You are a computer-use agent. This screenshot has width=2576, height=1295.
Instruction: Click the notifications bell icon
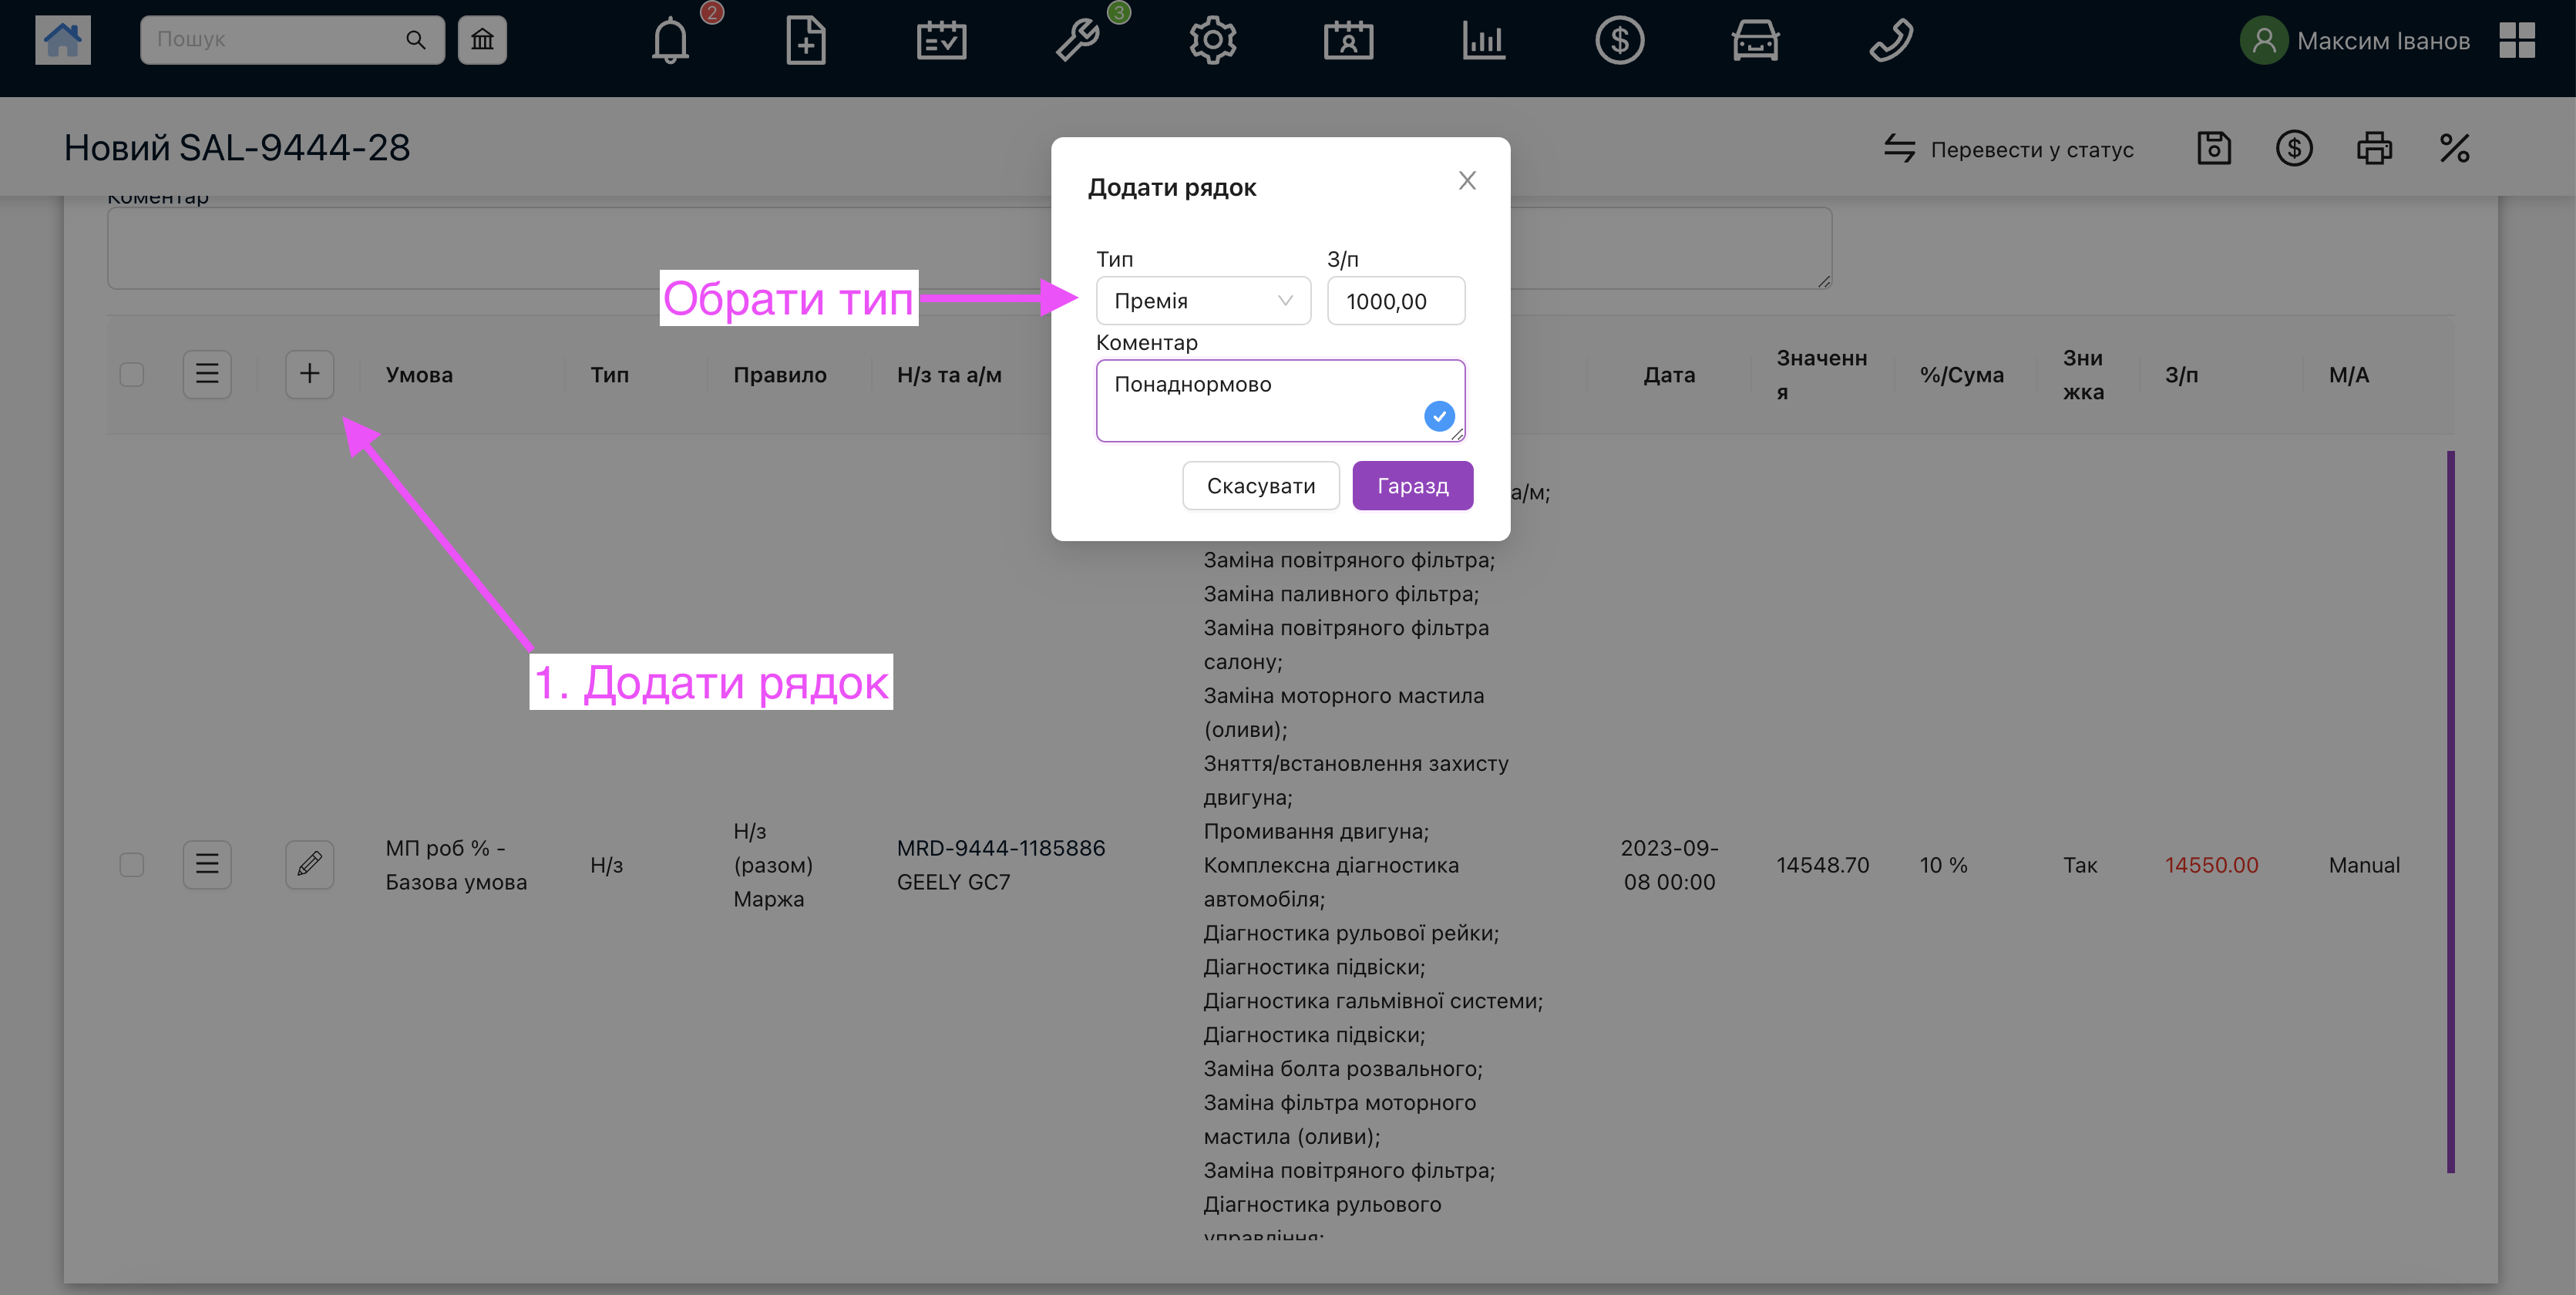pyautogui.click(x=670, y=41)
